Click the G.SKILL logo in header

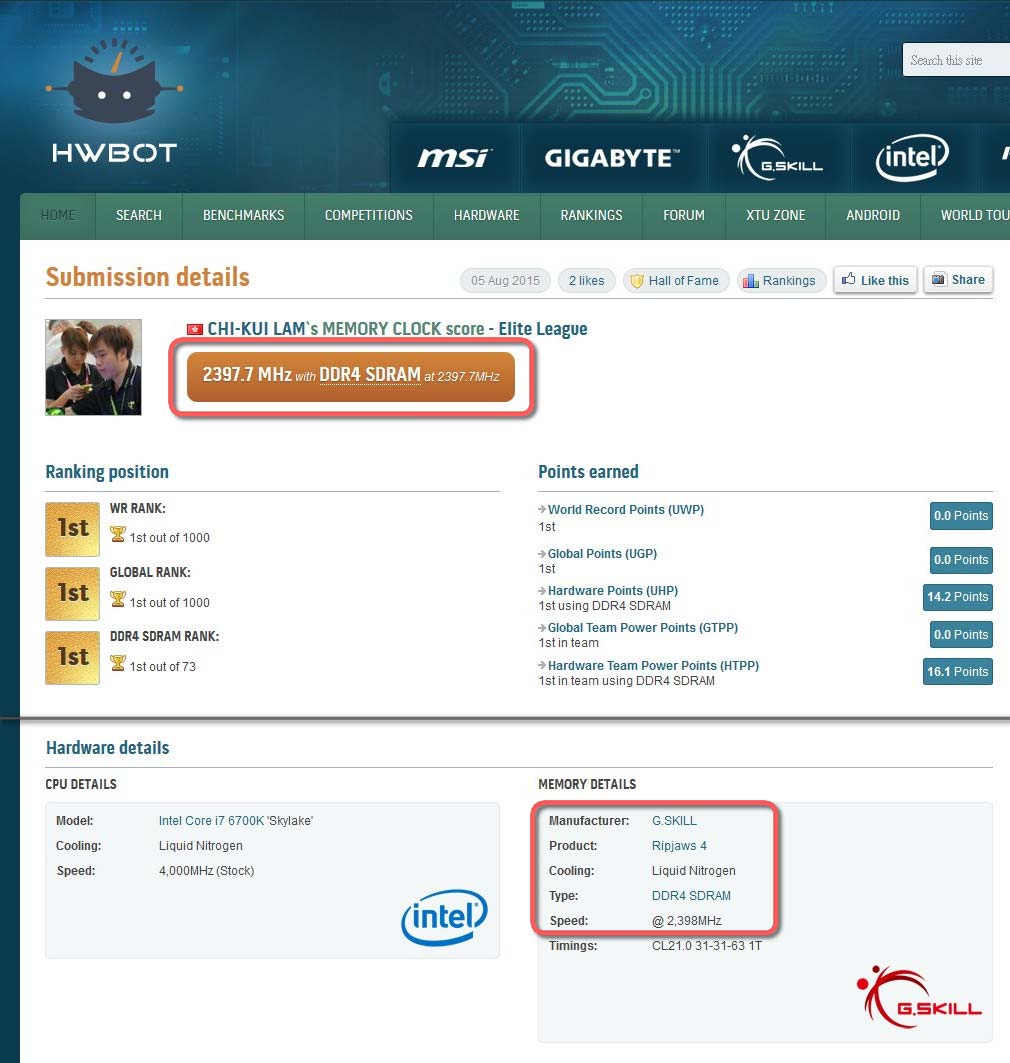pyautogui.click(x=777, y=158)
